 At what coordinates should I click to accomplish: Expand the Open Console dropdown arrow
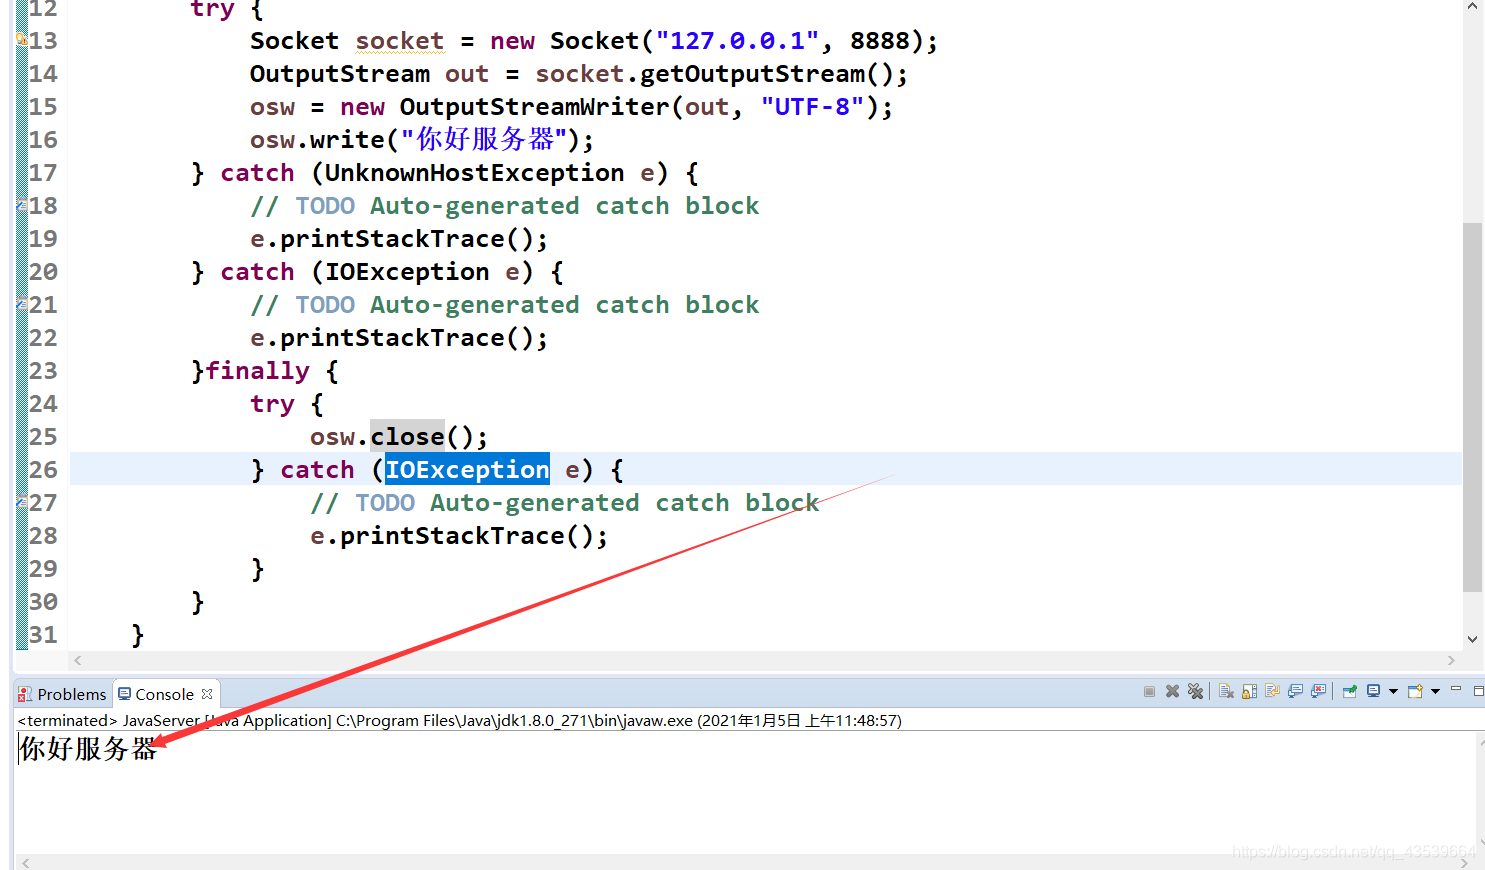(x=1435, y=692)
